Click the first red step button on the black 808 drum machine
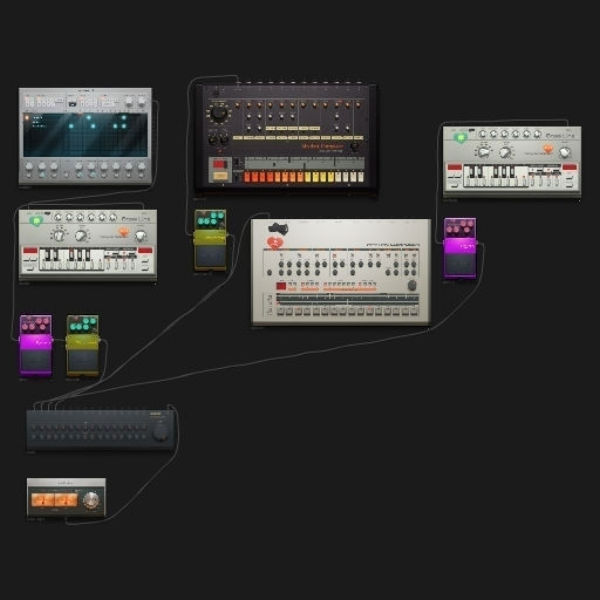This screenshot has width=600, height=600. coord(247,176)
